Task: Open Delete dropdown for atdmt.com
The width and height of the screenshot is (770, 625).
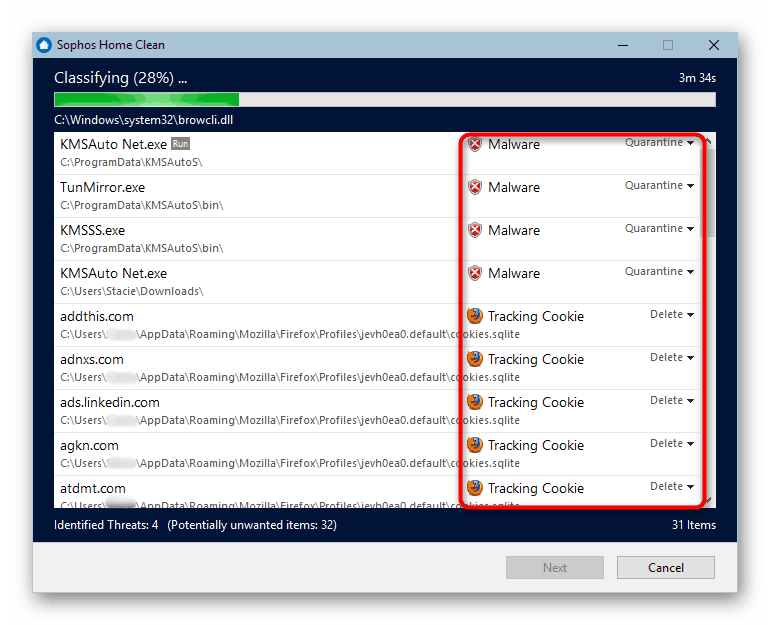Action: pyautogui.click(x=672, y=486)
